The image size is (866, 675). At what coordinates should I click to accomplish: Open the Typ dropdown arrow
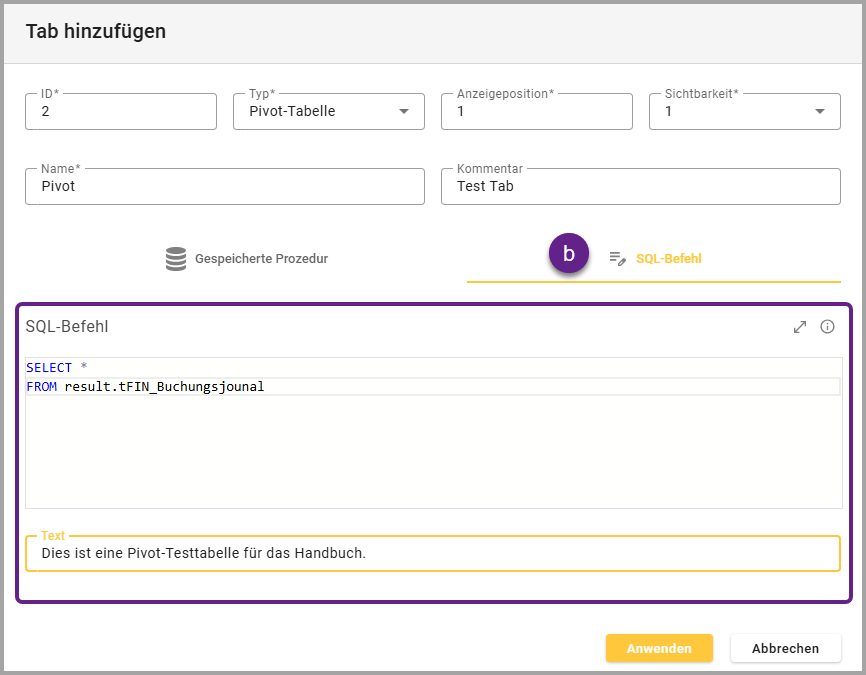(x=404, y=112)
